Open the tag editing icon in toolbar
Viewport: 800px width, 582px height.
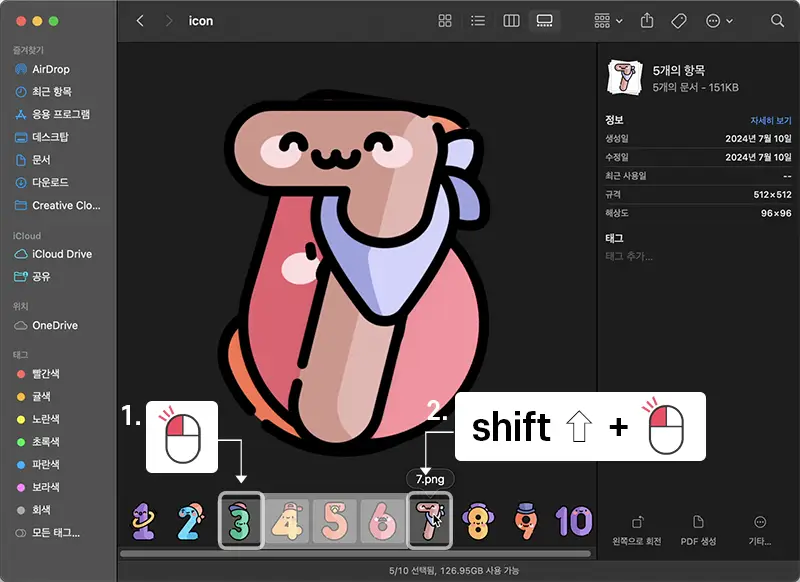(677, 20)
